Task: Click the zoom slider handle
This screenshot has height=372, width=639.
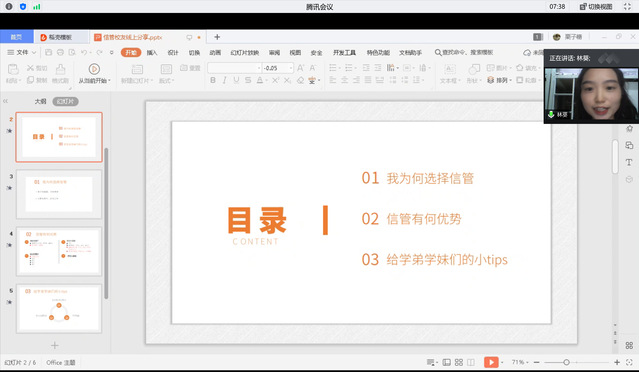Action: 566,362
